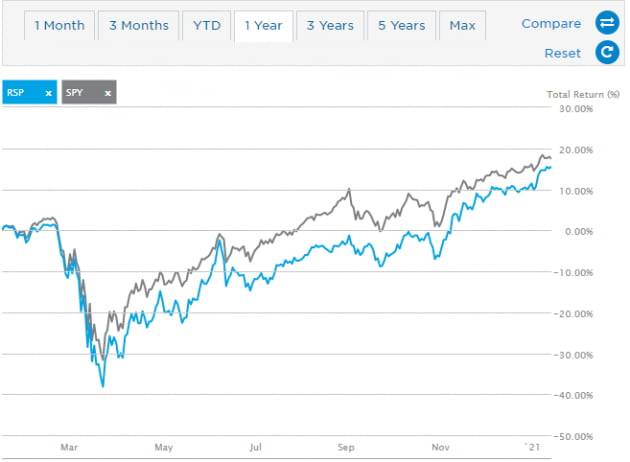The width and height of the screenshot is (630, 462).
Task: Click the blue RSP ticker tag label
Action: (x=18, y=93)
